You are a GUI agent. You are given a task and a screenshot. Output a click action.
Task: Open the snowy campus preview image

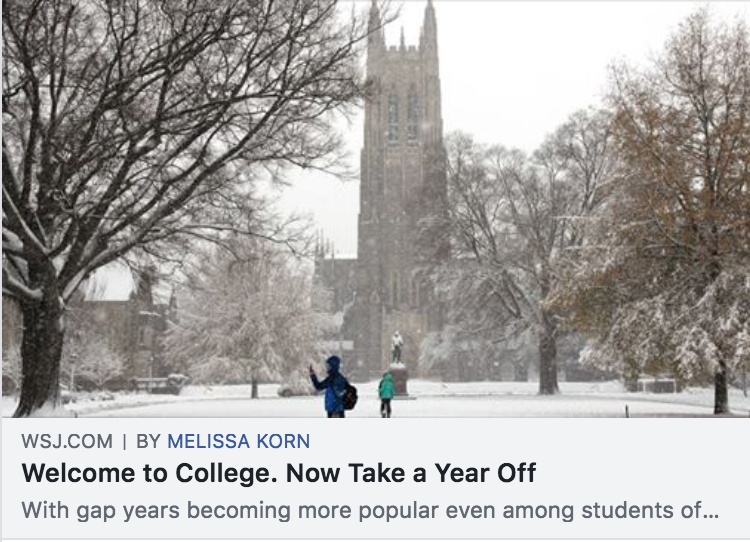point(375,209)
